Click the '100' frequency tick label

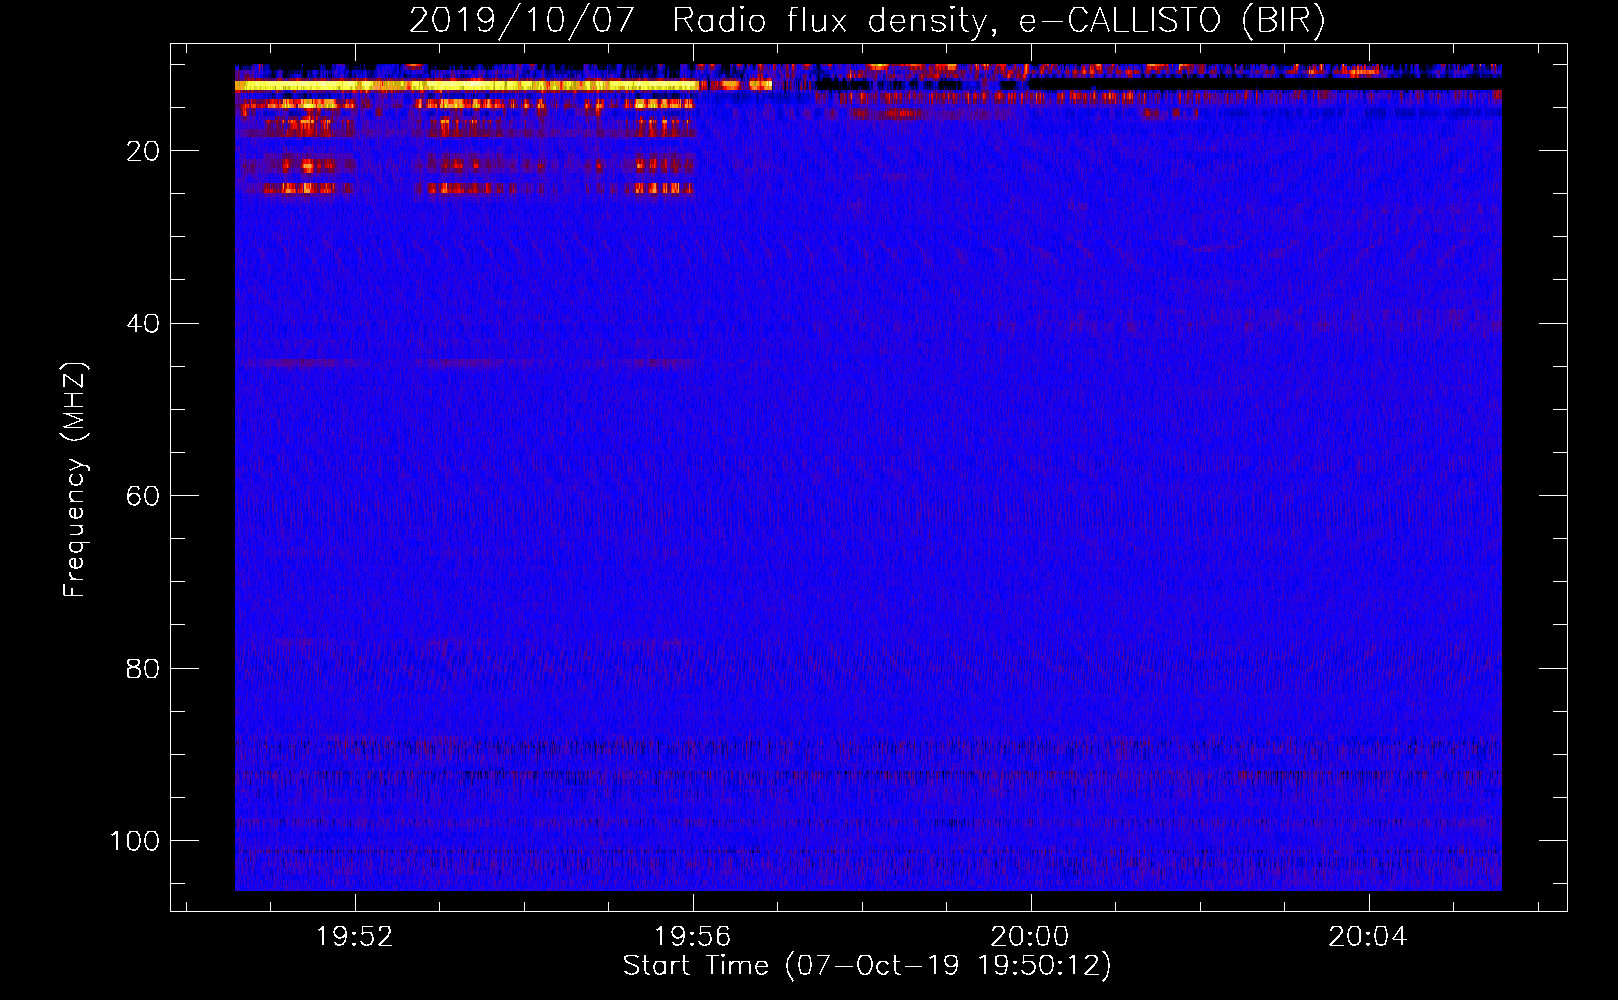click(135, 841)
